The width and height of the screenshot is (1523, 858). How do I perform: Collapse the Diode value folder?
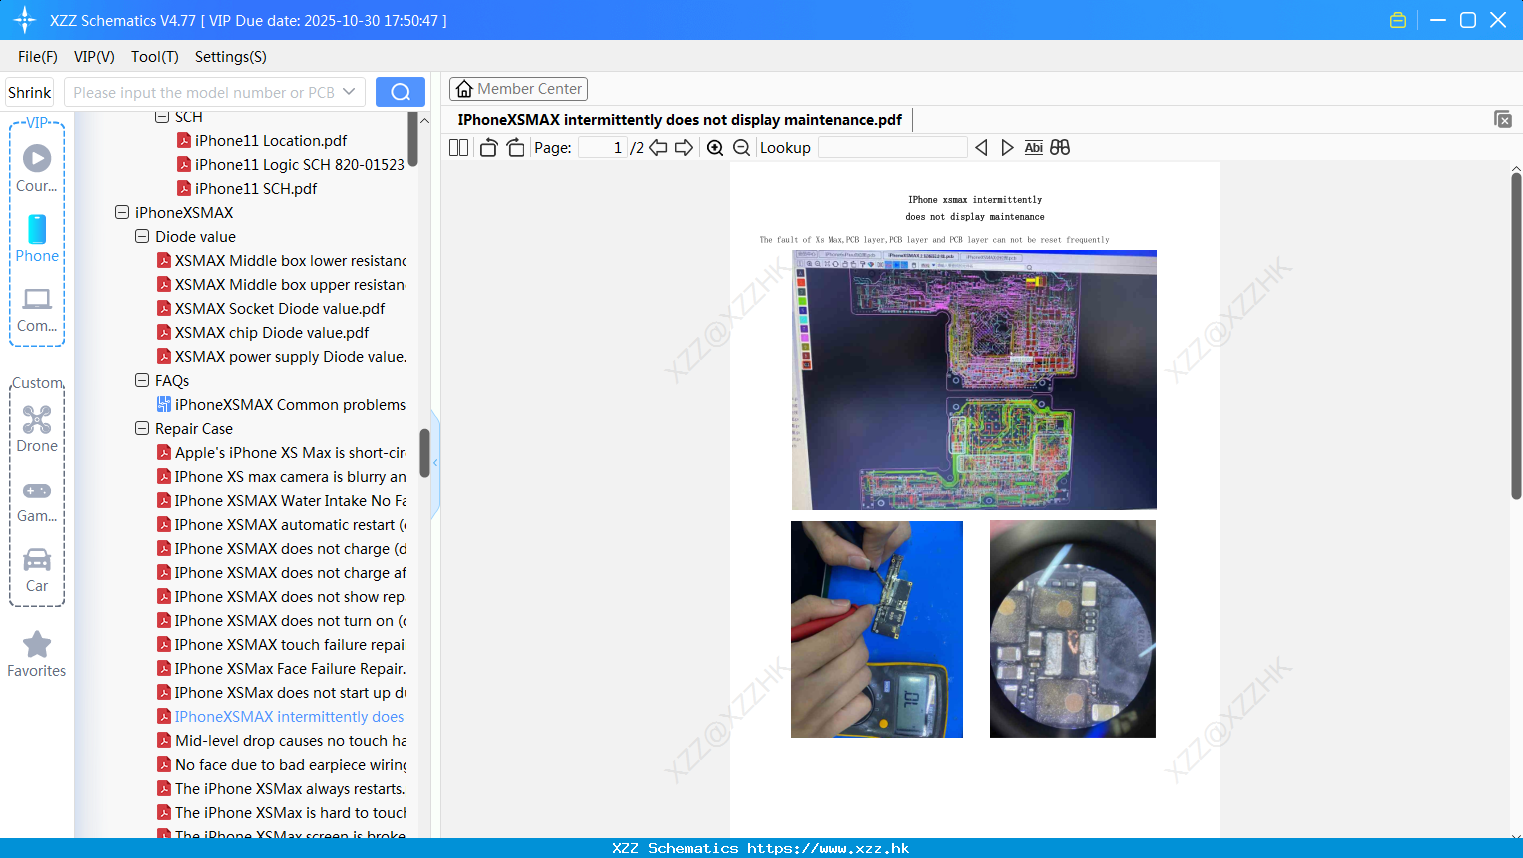click(x=142, y=237)
